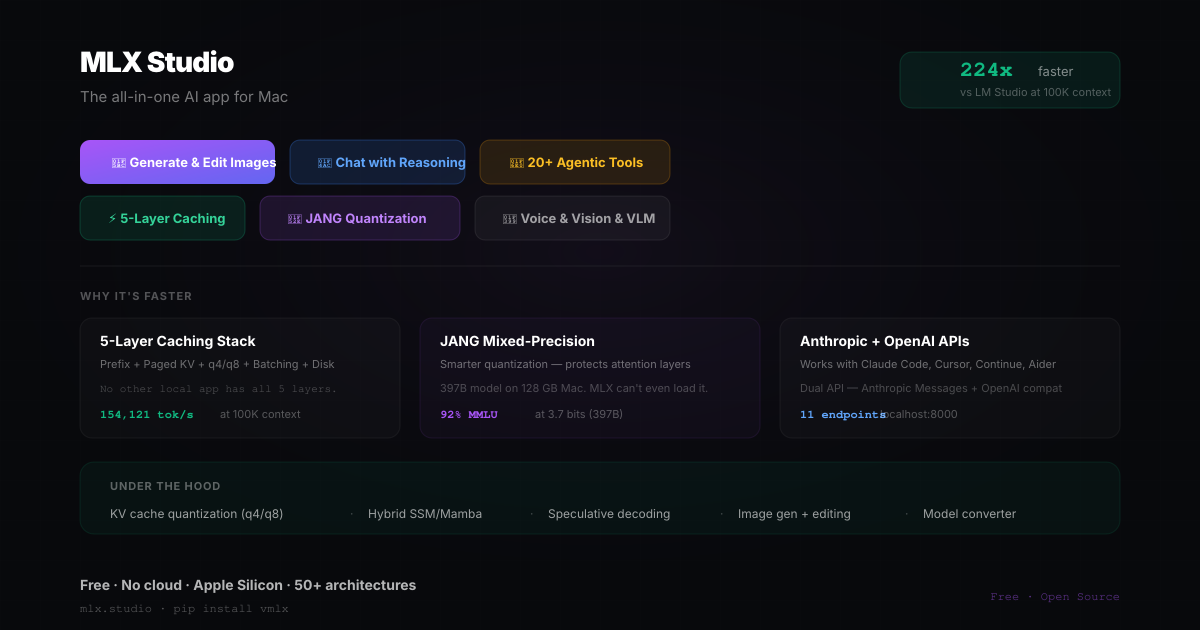Click the Generate & Edit Images button

(177, 162)
